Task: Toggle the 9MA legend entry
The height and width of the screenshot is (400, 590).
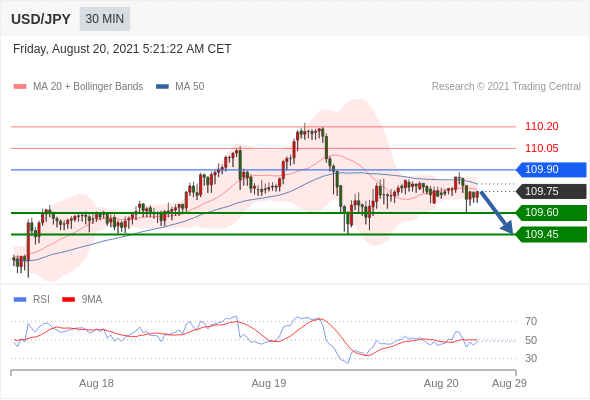Action: [x=82, y=300]
